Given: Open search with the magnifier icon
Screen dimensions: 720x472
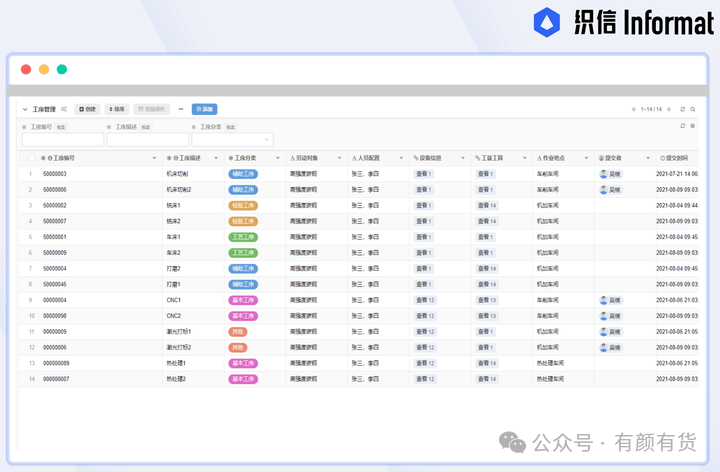Looking at the screenshot, I should tap(694, 109).
